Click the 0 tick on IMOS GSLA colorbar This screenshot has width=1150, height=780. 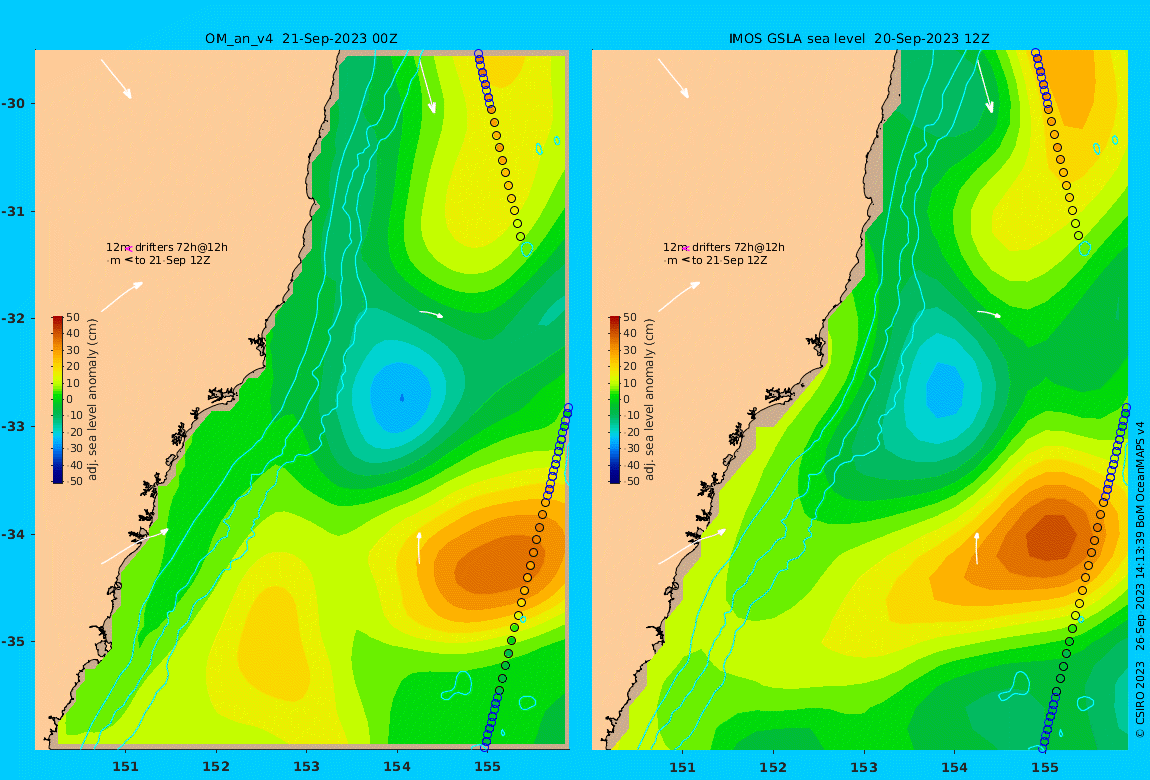coord(626,400)
